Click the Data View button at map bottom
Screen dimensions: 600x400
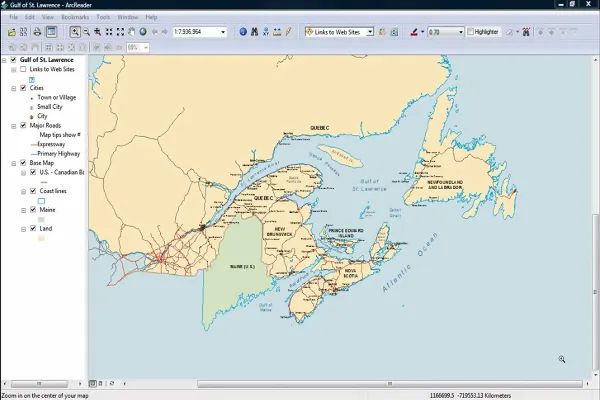[x=92, y=383]
